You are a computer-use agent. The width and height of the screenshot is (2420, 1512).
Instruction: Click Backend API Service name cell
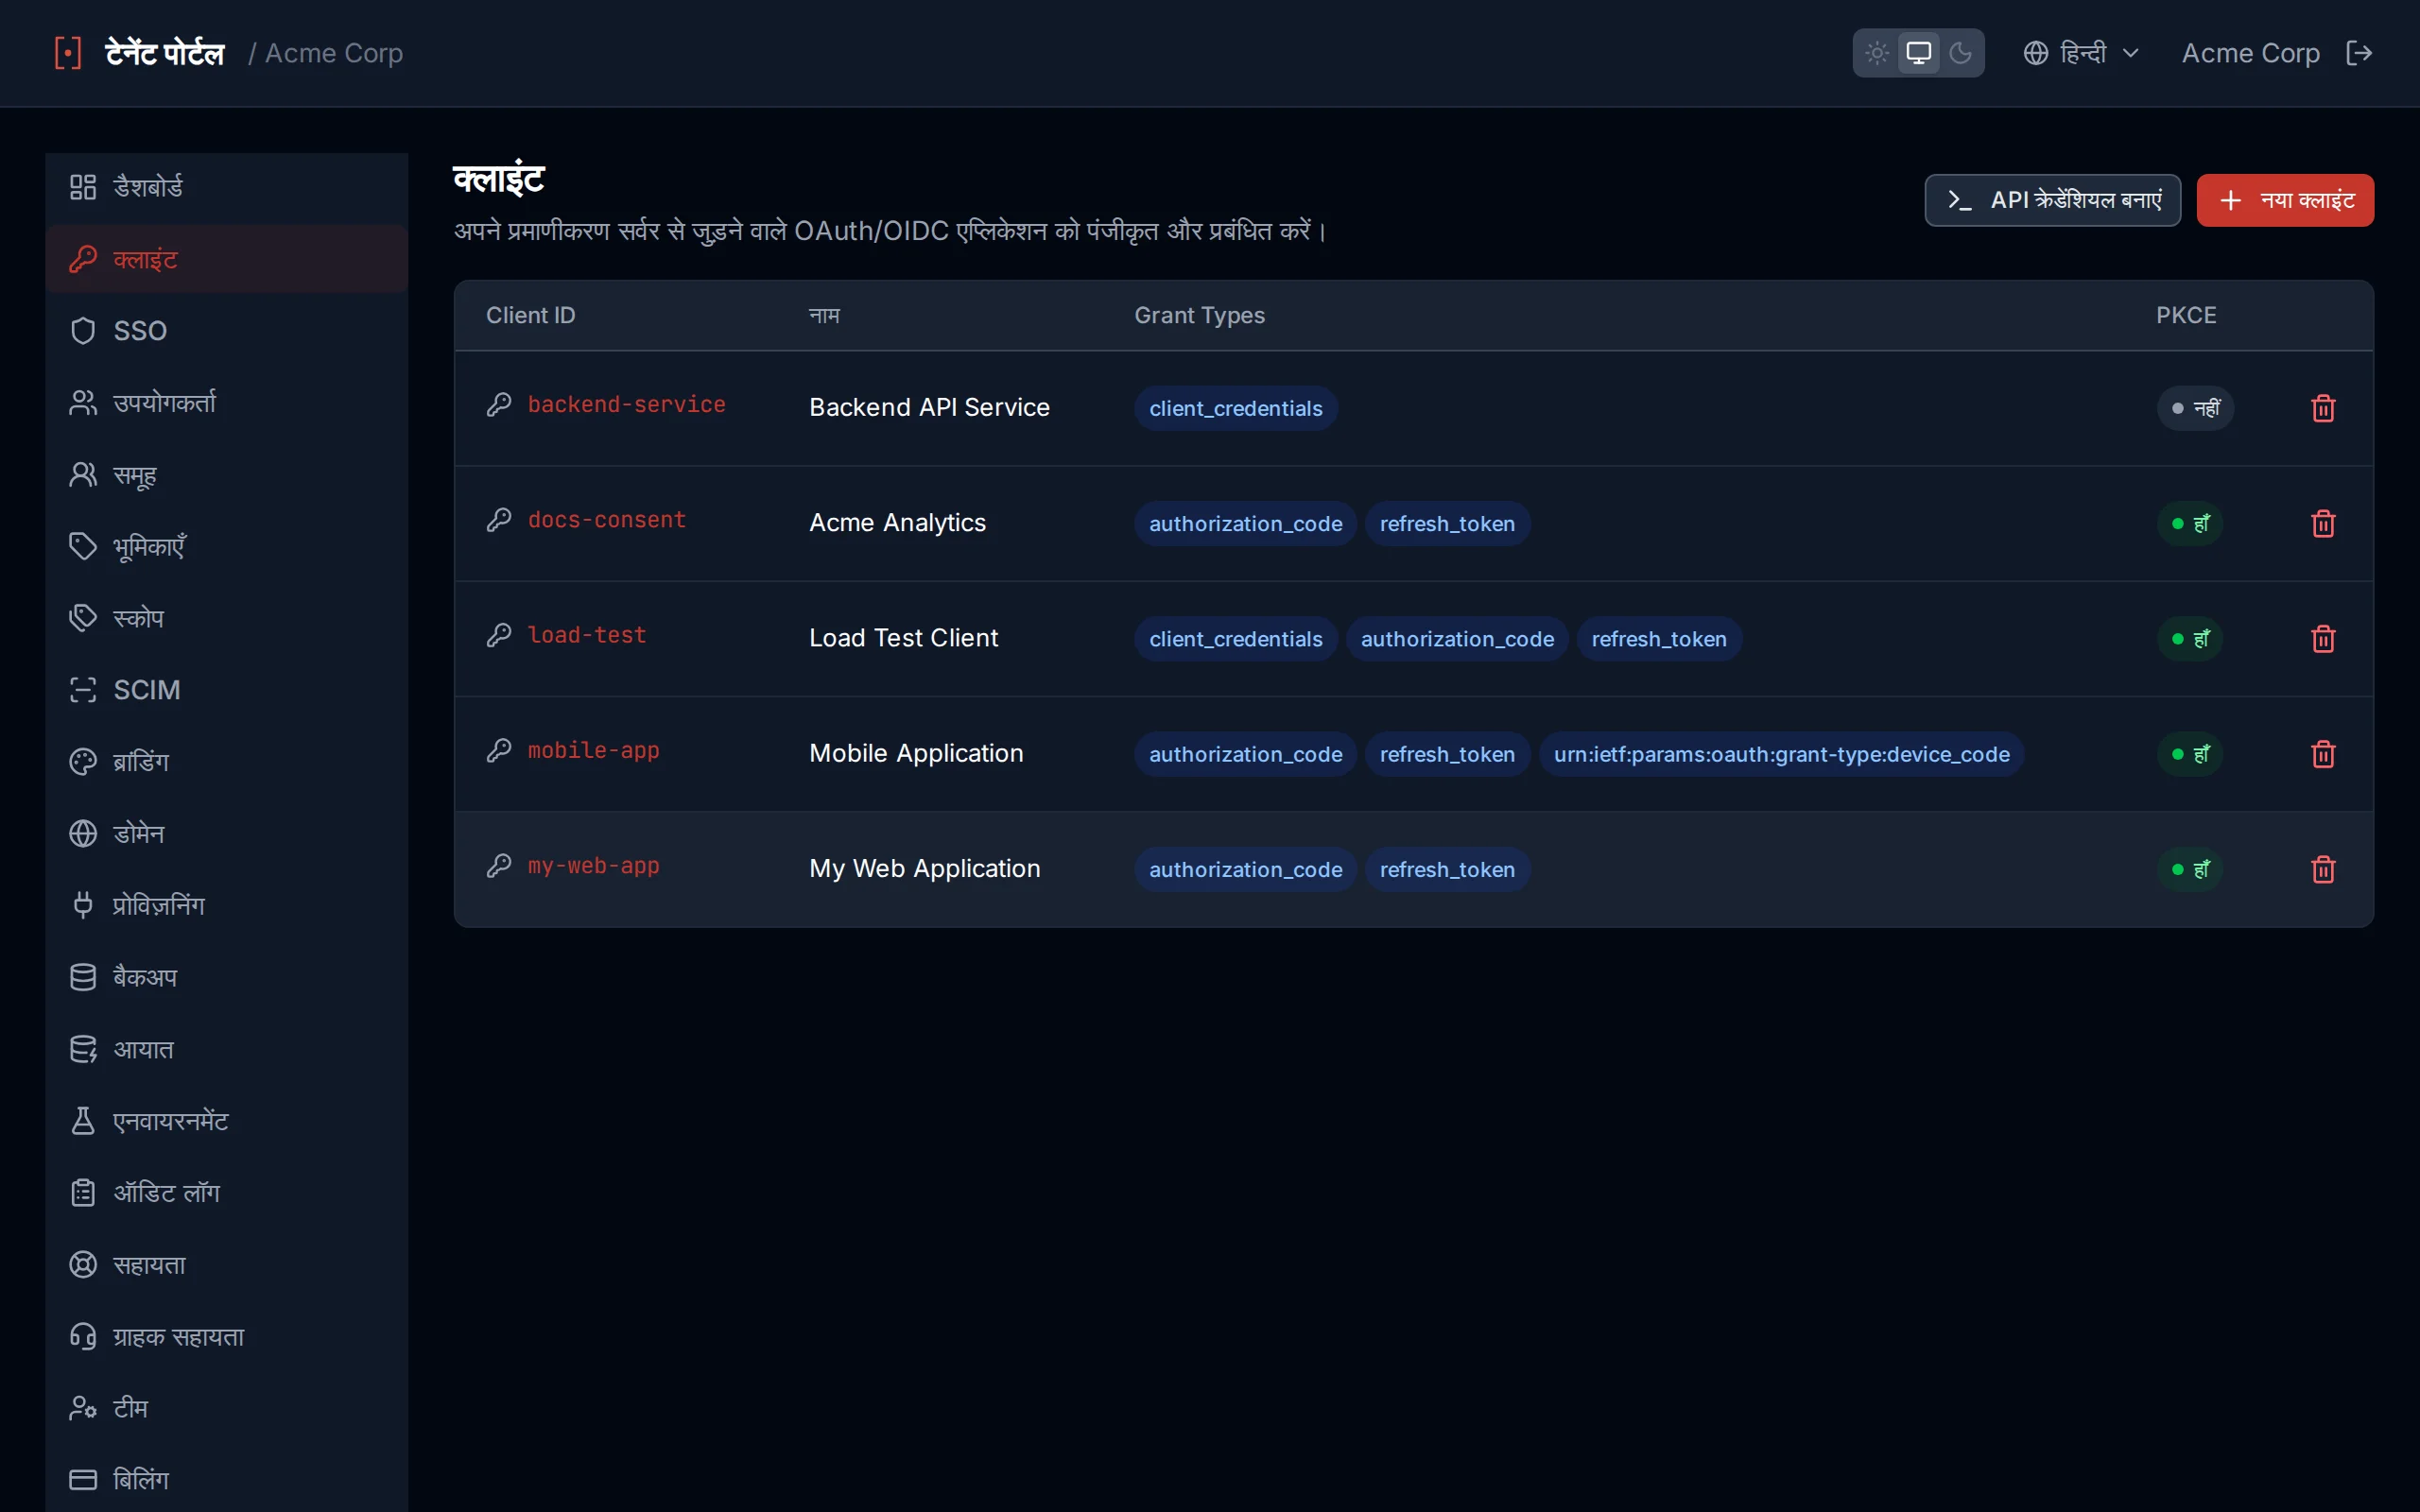point(929,407)
